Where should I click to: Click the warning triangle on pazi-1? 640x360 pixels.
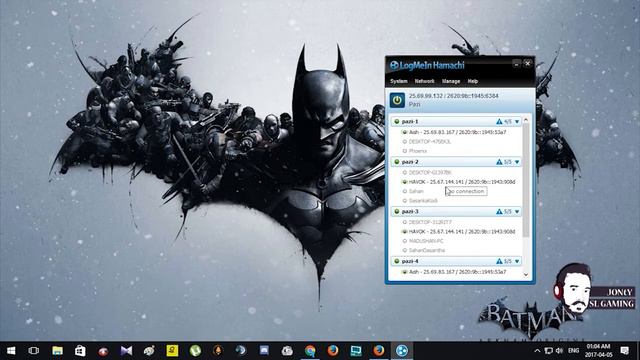[x=499, y=122]
